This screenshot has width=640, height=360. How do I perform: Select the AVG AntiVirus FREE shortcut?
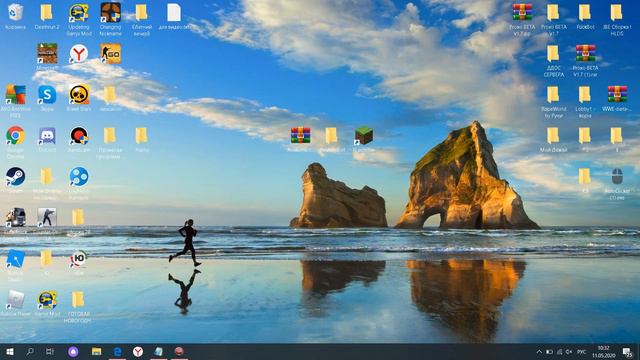(x=16, y=95)
